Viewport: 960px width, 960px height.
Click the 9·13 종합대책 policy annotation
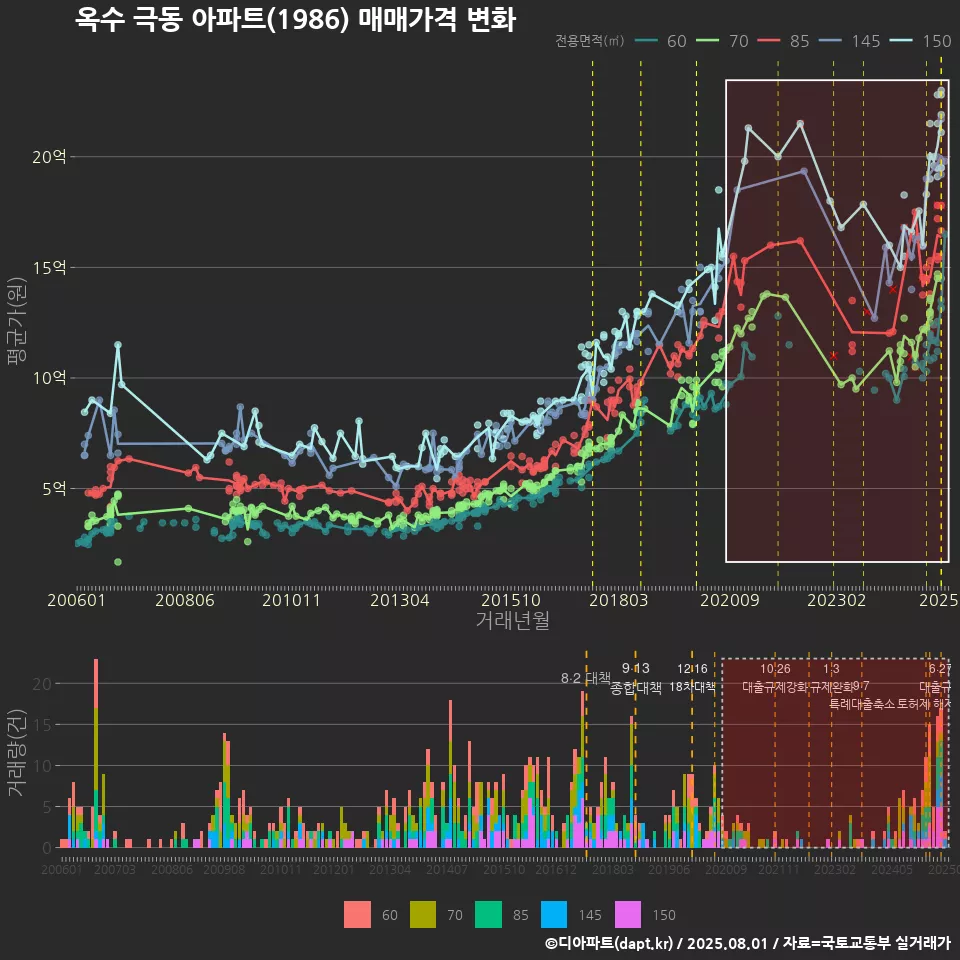click(636, 678)
